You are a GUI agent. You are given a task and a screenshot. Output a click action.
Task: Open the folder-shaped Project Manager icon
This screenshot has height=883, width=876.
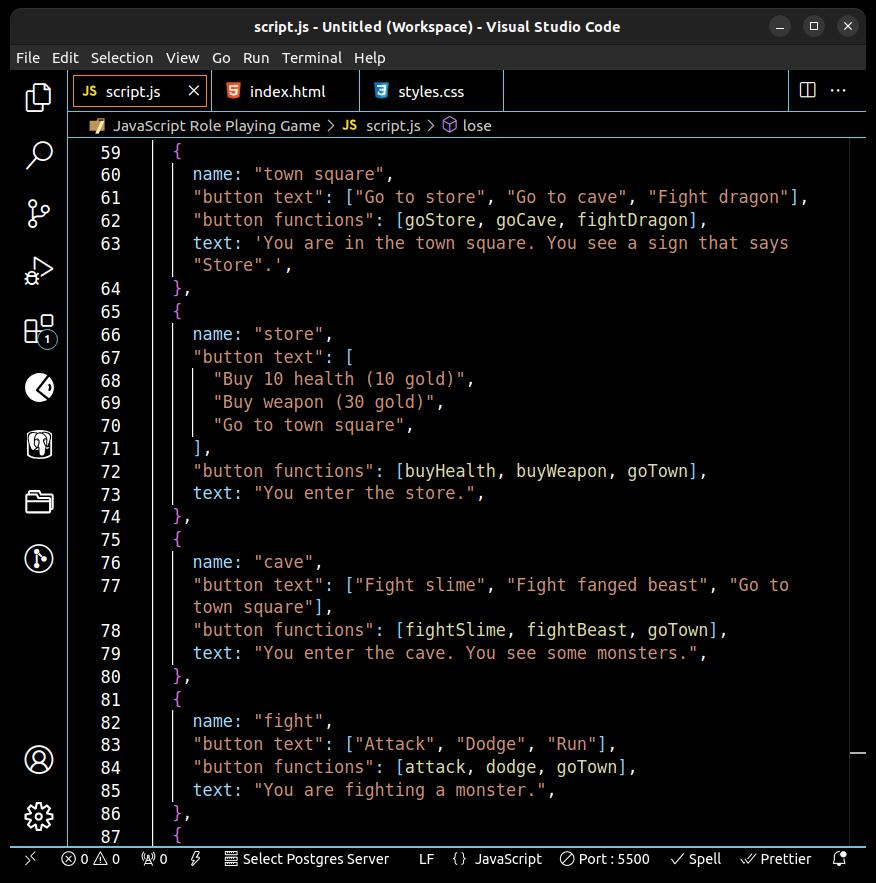coord(39,501)
